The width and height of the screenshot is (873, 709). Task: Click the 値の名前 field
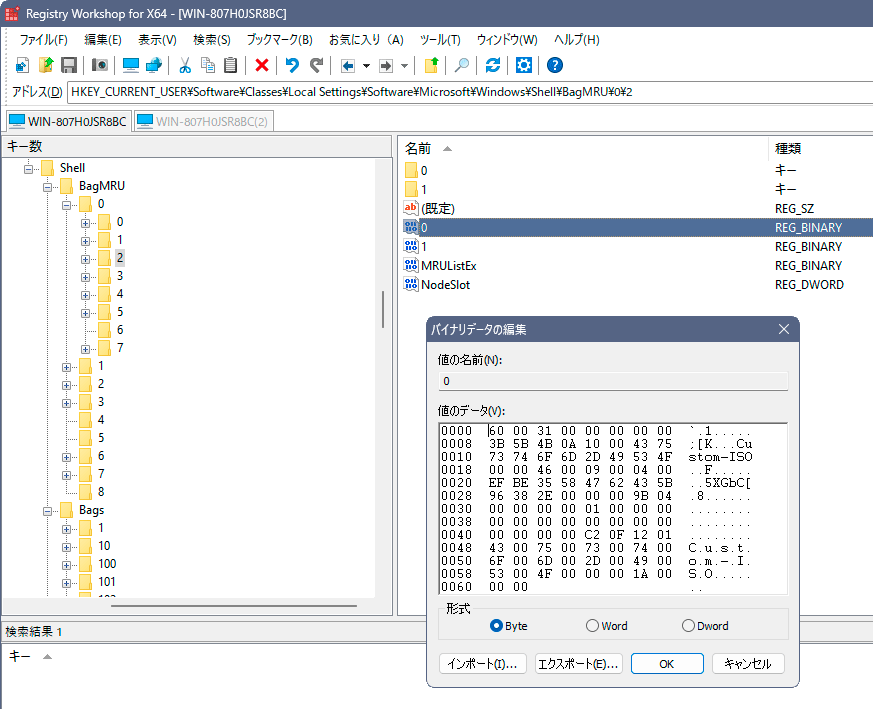pos(613,381)
